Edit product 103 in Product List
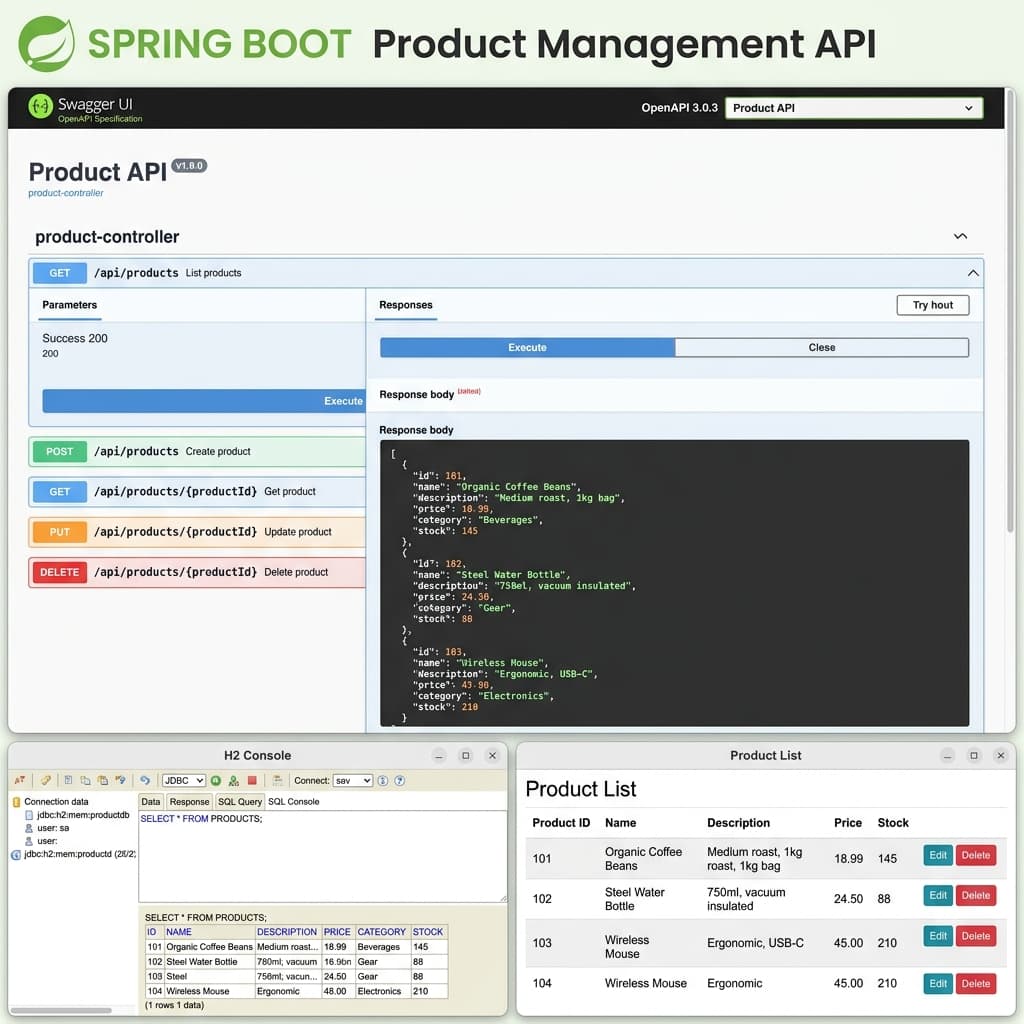 click(938, 936)
